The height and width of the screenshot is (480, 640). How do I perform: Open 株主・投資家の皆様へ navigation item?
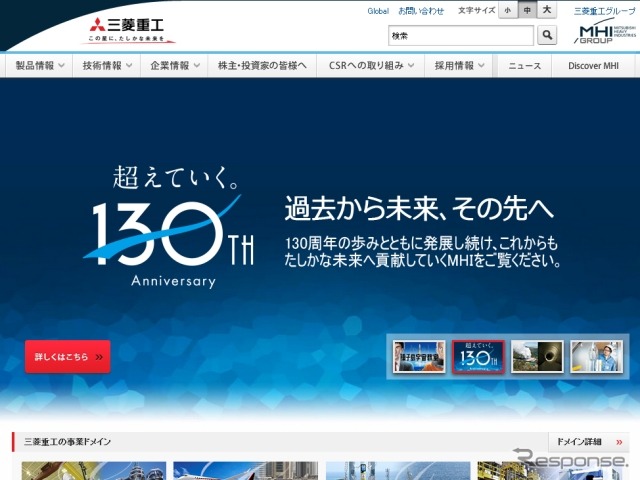point(263,65)
